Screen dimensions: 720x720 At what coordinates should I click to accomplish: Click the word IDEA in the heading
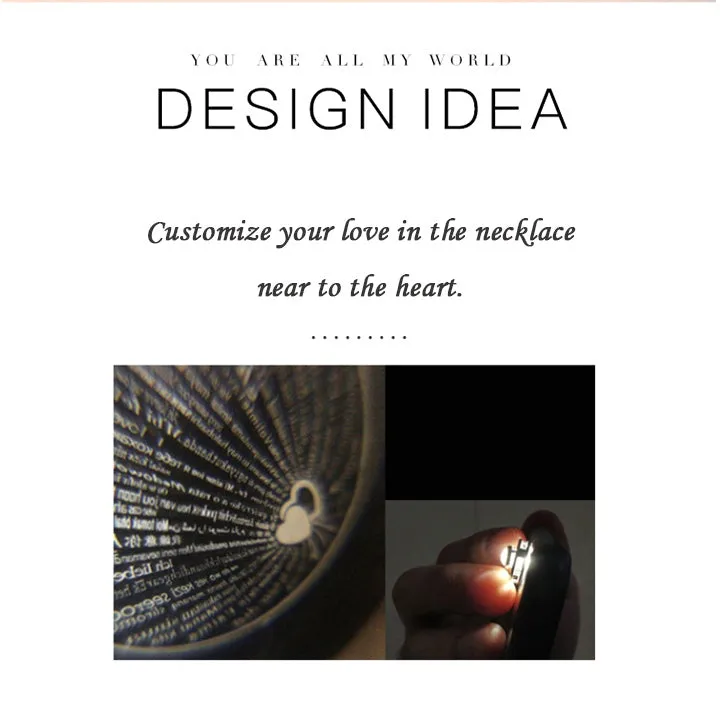[x=495, y=109]
